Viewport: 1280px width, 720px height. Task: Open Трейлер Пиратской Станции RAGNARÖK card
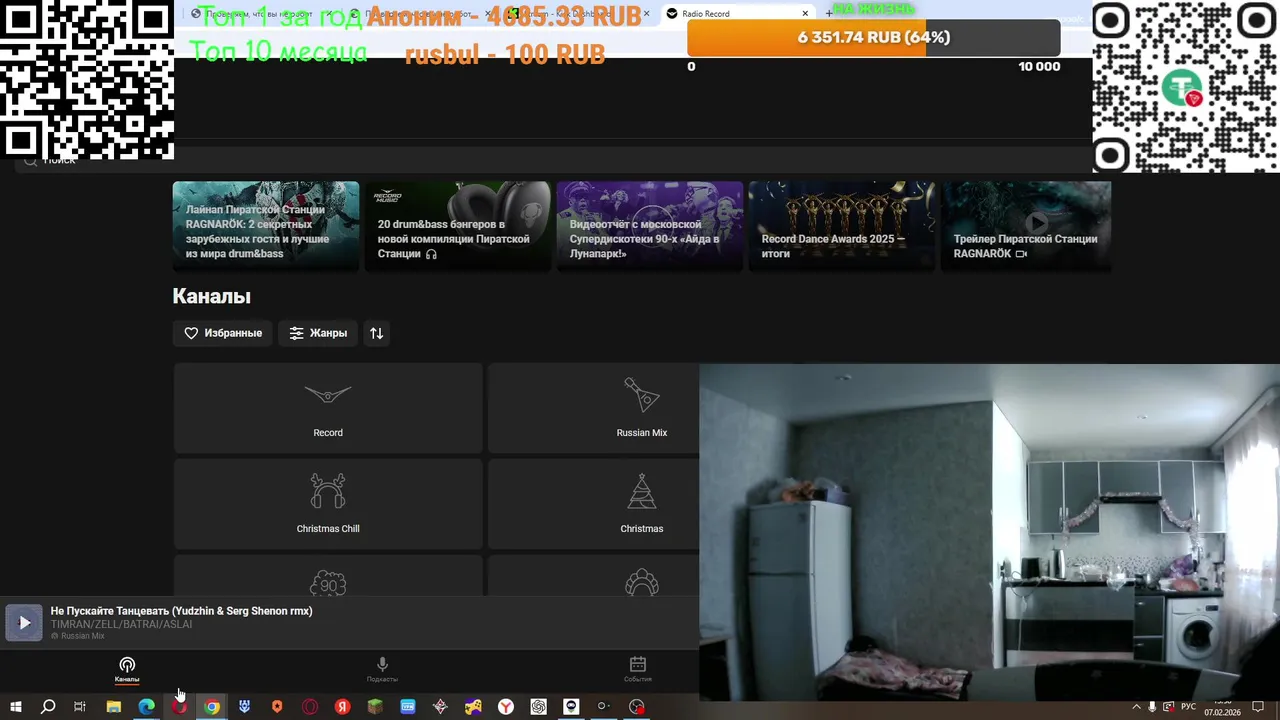tap(1026, 226)
